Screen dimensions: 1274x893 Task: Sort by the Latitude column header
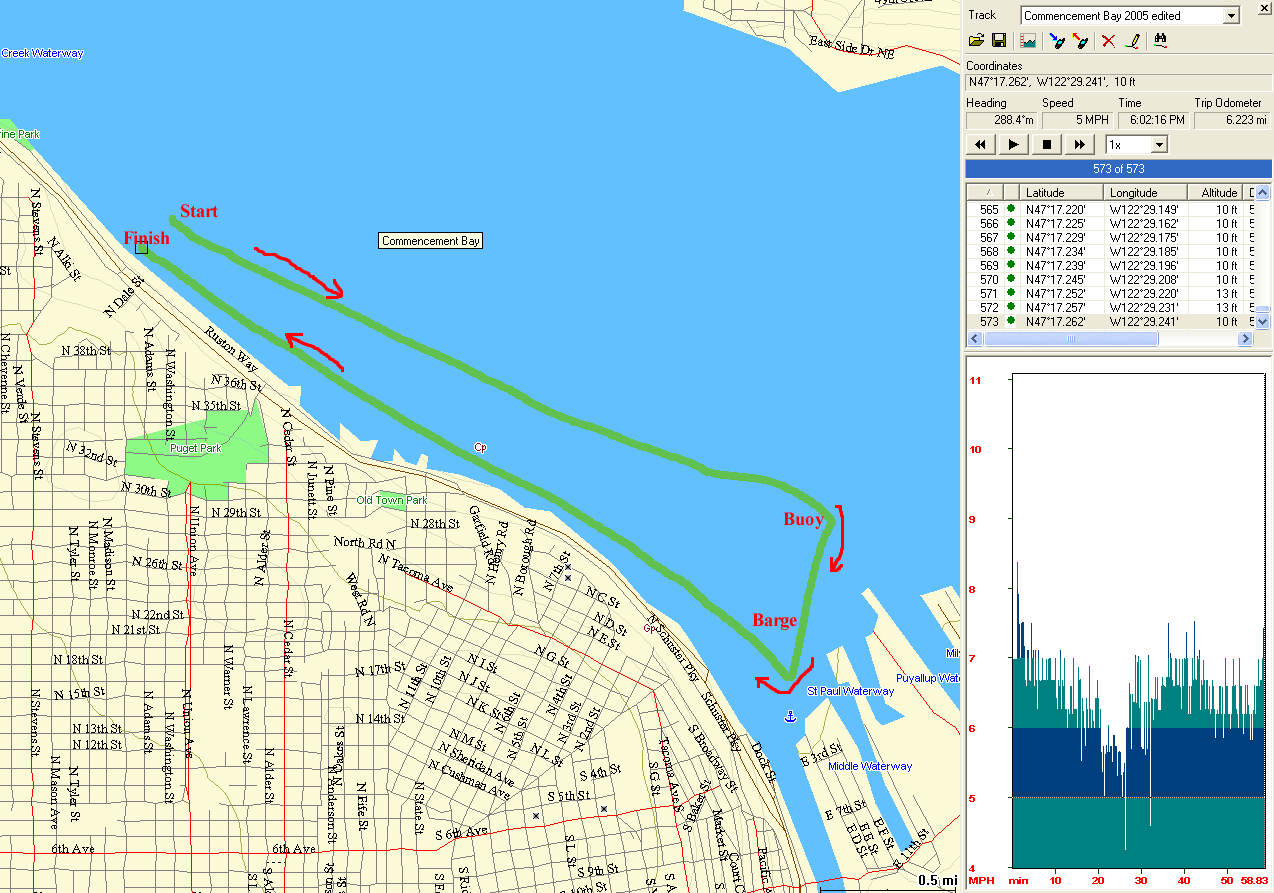pyautogui.click(x=1062, y=192)
